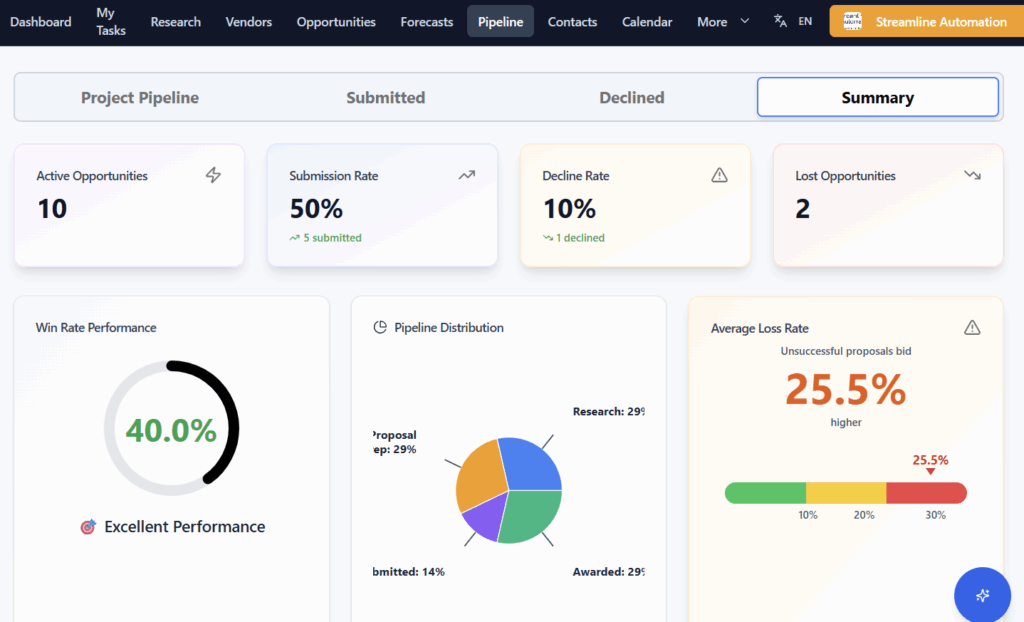
Task: Switch to the Project Pipeline tab
Action: click(140, 97)
